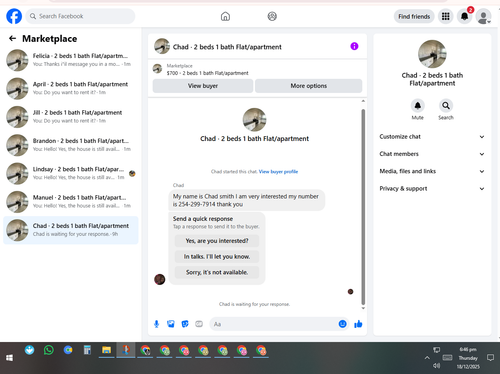Open the Groups icon in top navigation
500x374 pixels.
pos(272,16)
